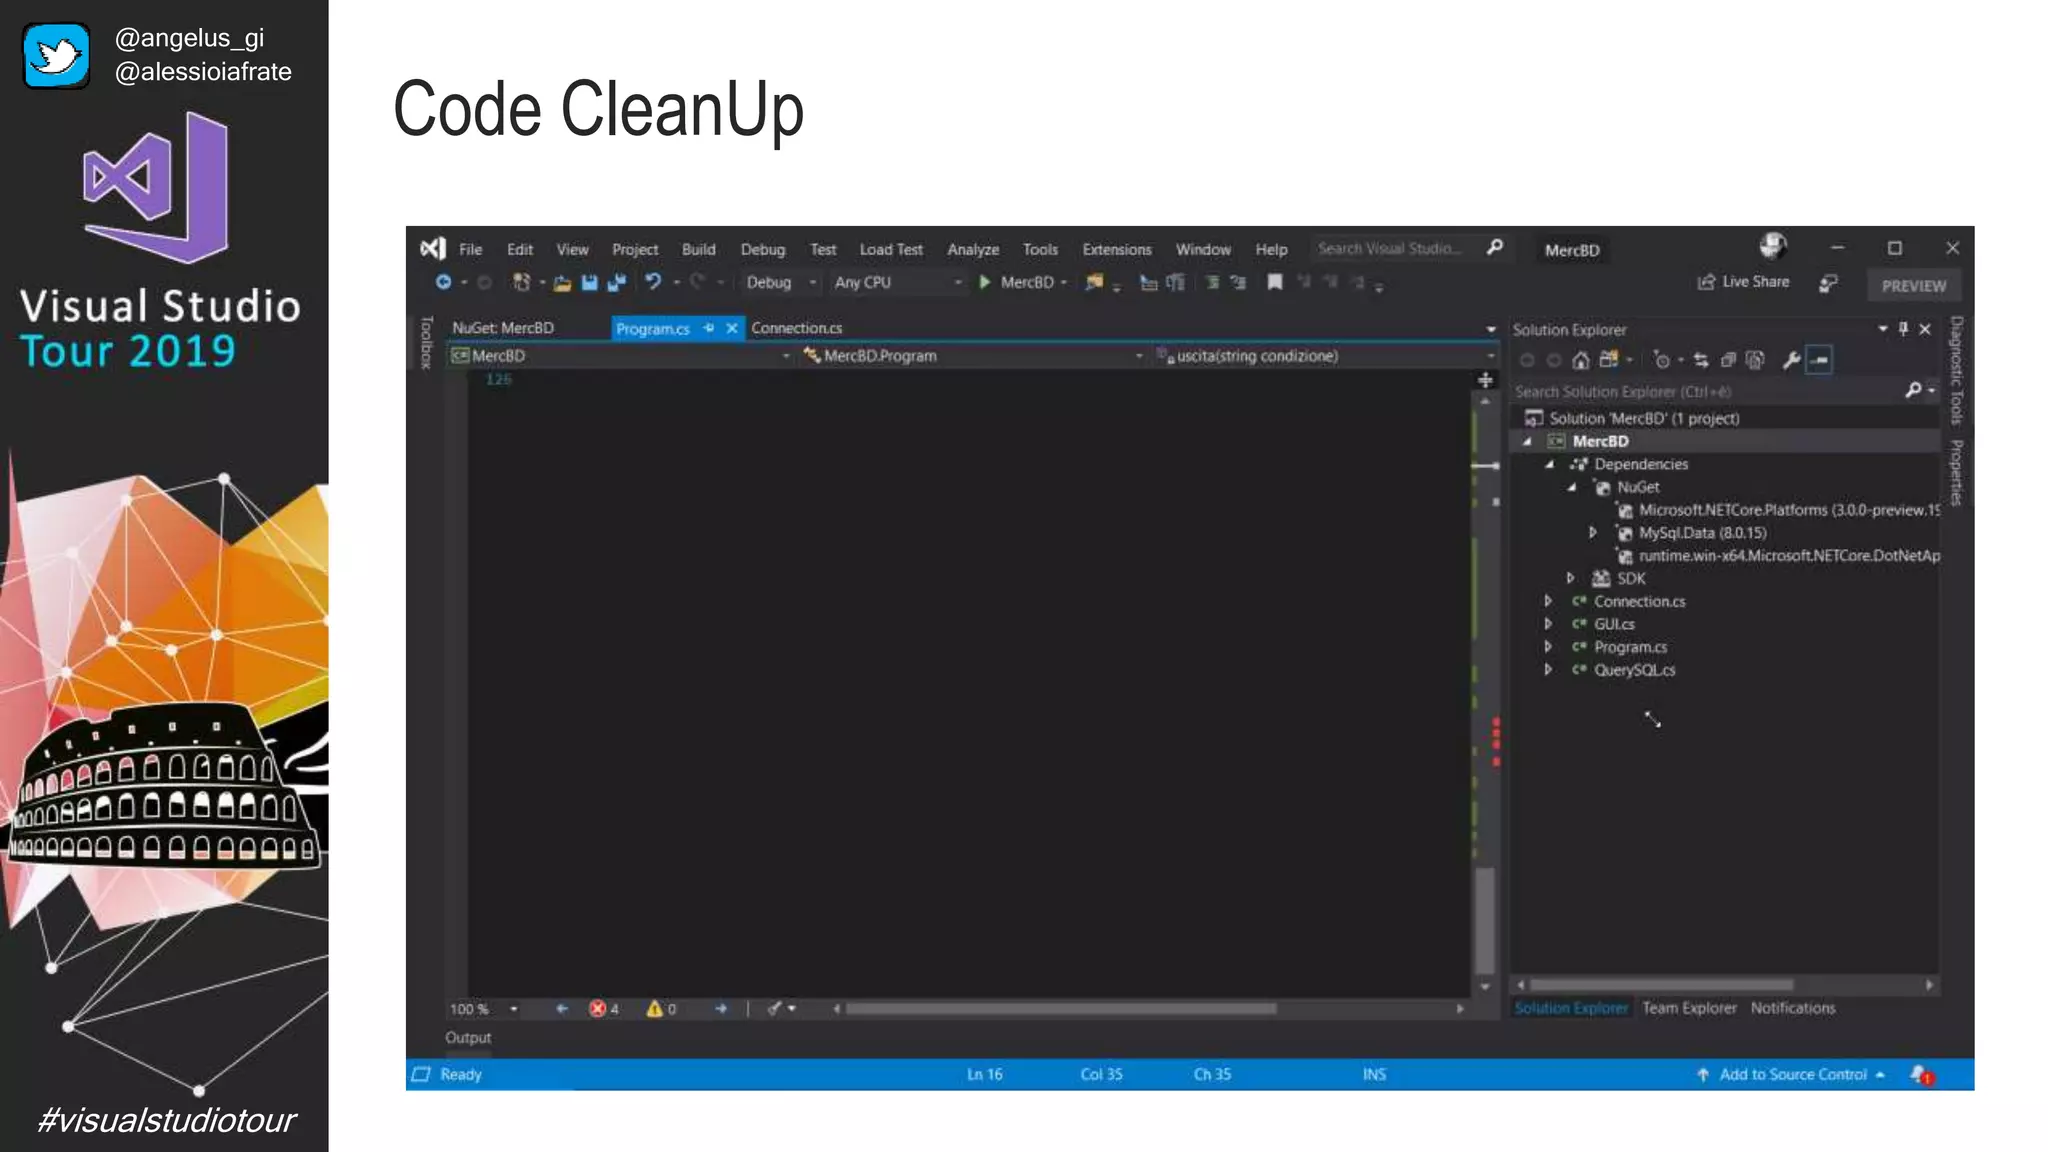Click the Open File folder icon
The image size is (2048, 1152).
point(562,283)
